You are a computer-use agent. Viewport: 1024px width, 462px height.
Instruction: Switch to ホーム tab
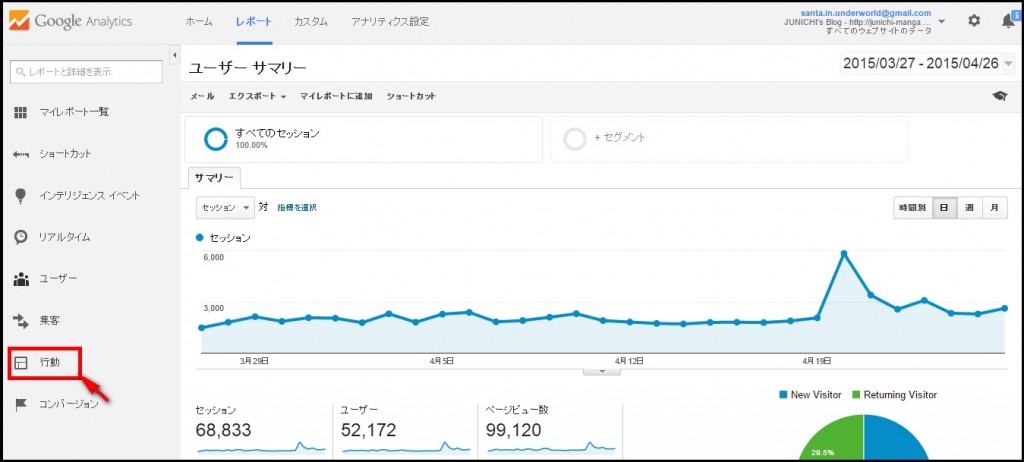click(x=199, y=22)
